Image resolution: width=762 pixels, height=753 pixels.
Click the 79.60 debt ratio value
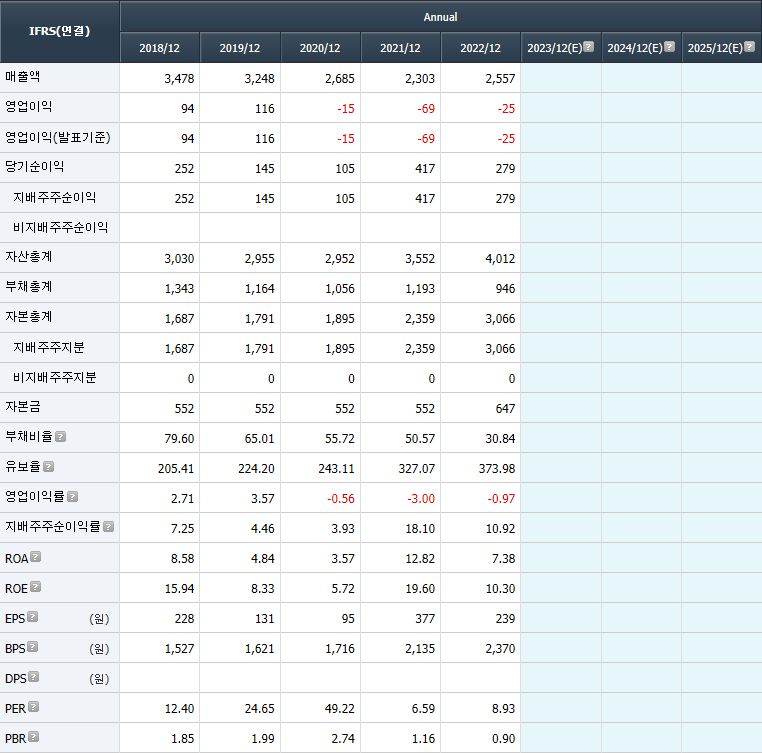[x=179, y=438]
